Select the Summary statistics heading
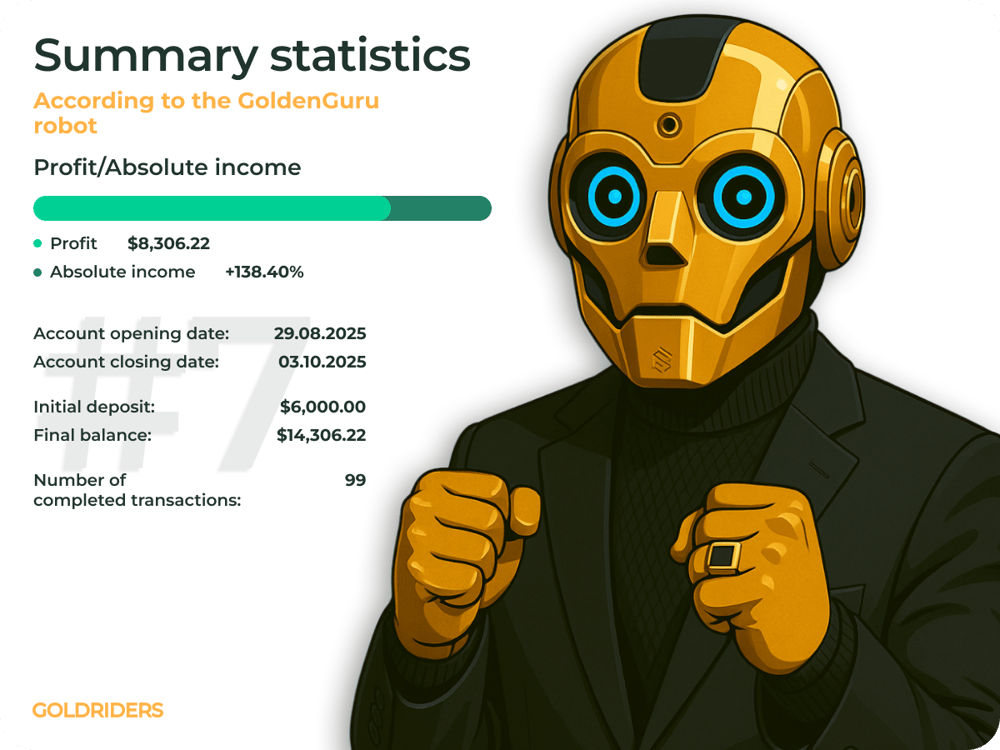This screenshot has height=750, width=1000. [x=252, y=55]
